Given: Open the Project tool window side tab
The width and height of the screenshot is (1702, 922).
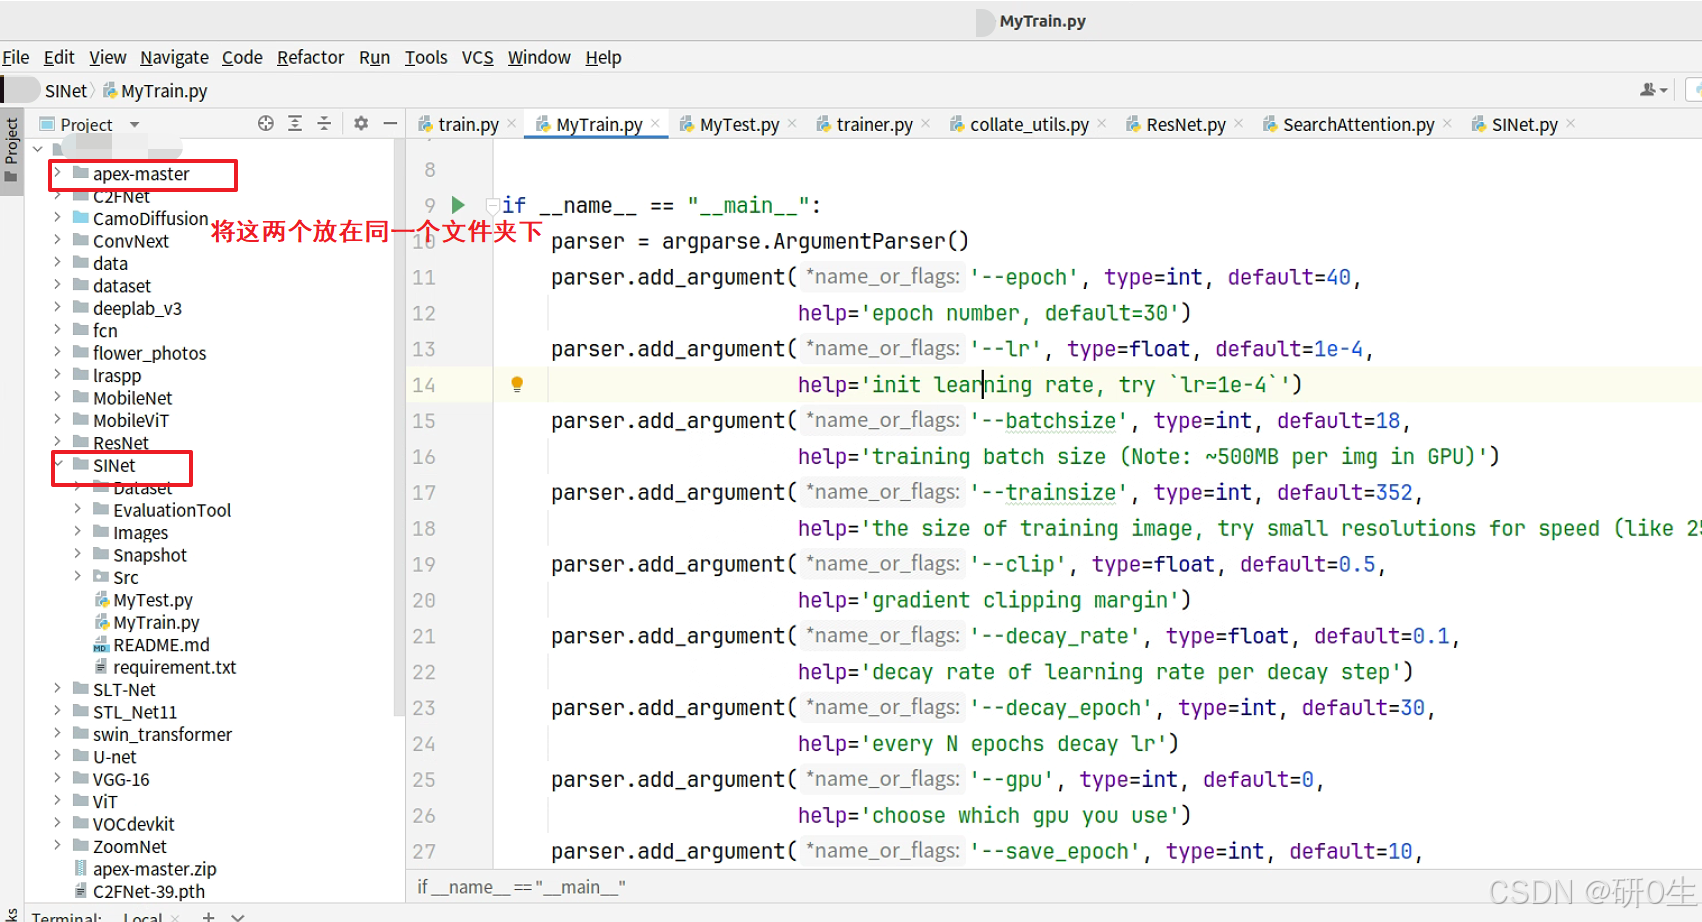Looking at the screenshot, I should click(12, 150).
